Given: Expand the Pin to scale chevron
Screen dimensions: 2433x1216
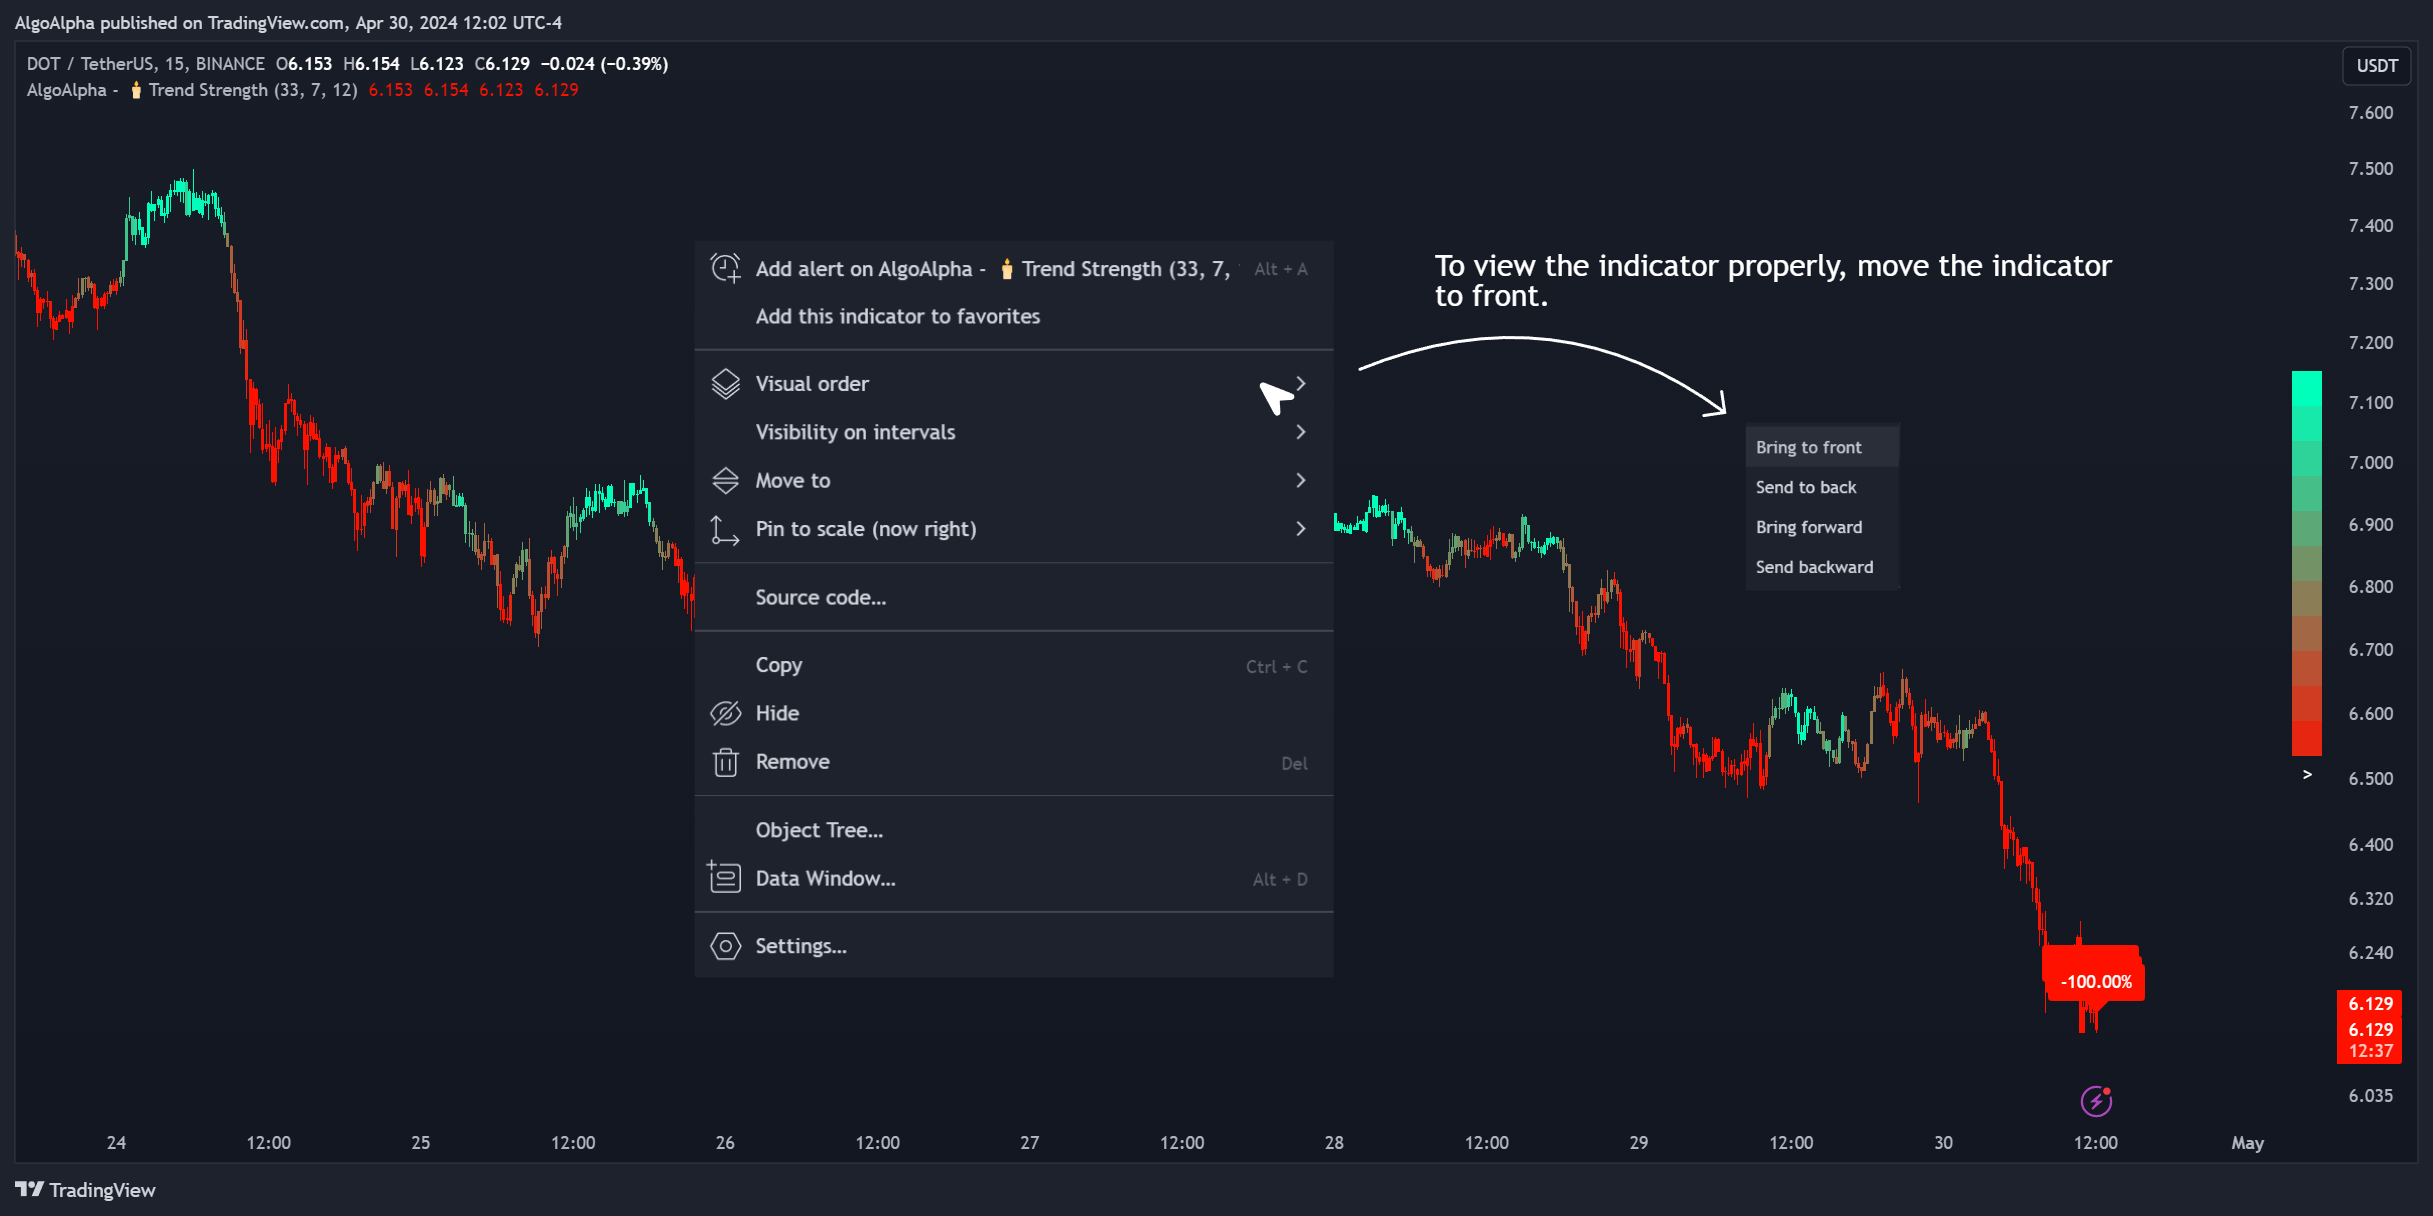Looking at the screenshot, I should pos(1300,528).
